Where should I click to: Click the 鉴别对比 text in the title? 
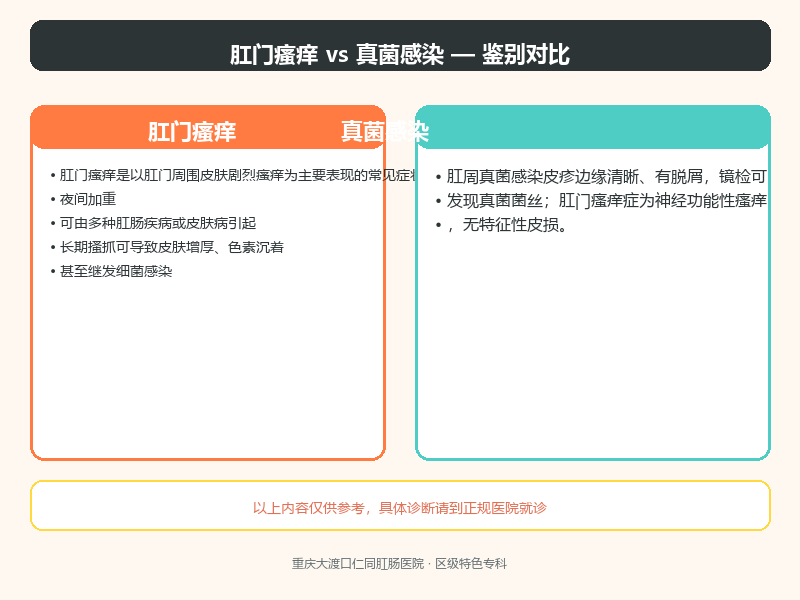(x=526, y=54)
